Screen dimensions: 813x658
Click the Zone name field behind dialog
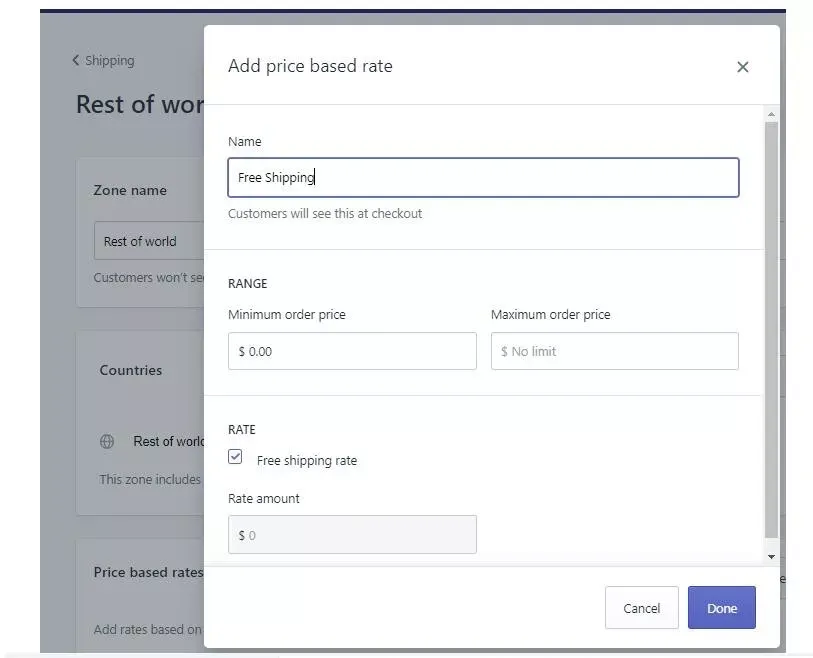point(150,242)
